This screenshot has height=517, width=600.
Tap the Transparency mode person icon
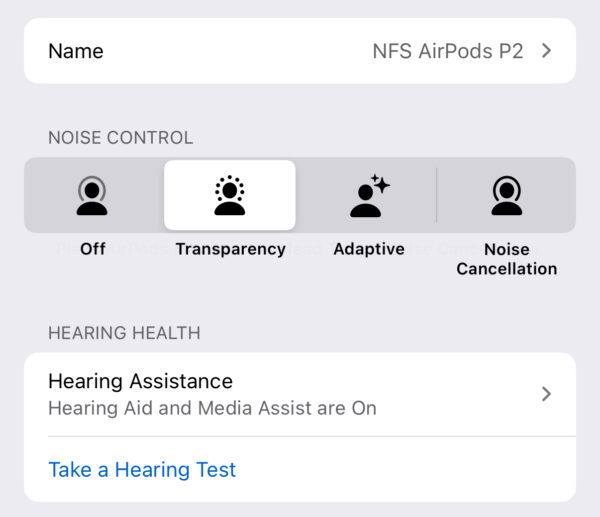tap(230, 196)
